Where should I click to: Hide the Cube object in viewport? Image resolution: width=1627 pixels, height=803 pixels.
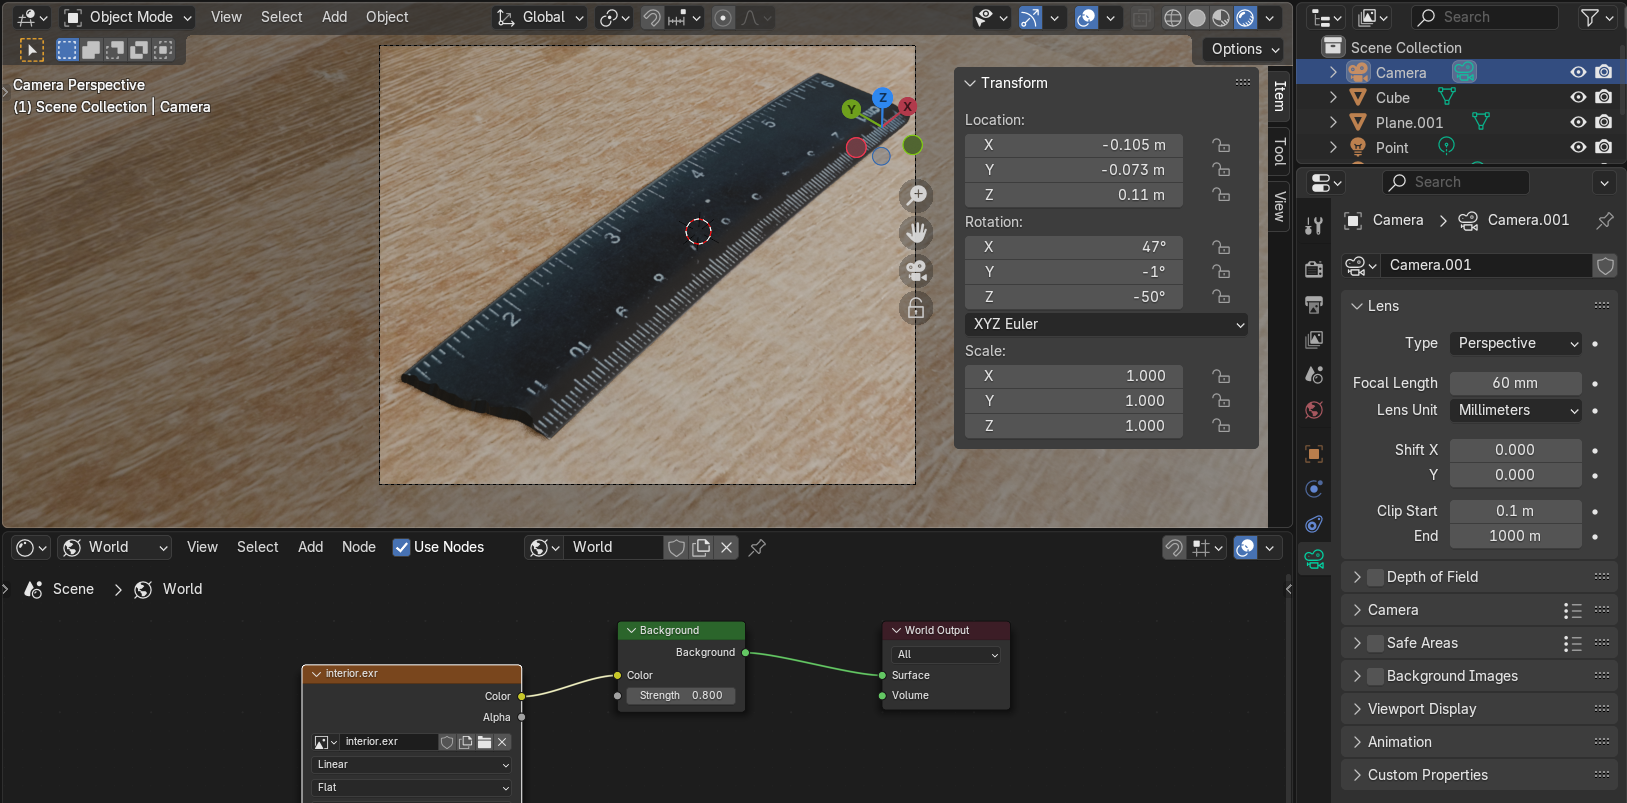point(1578,97)
